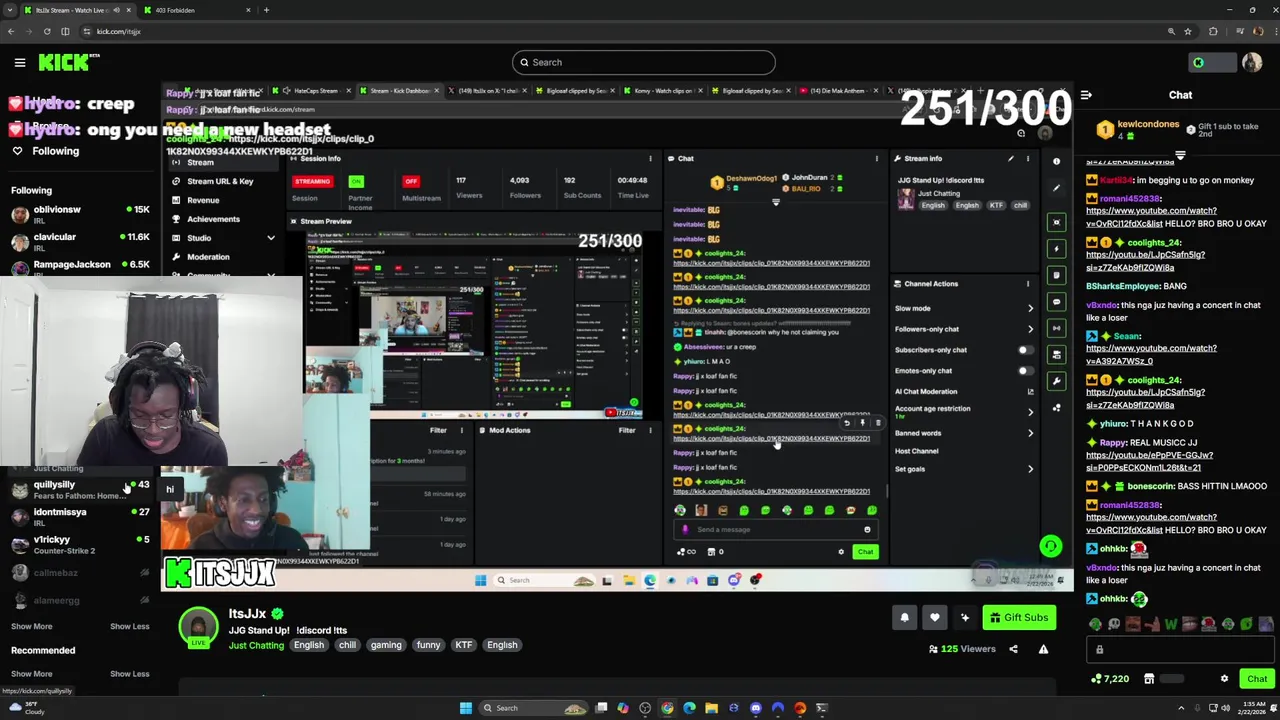Open Windows Start button on taskbar
This screenshot has width=1280, height=720.
tap(465, 708)
